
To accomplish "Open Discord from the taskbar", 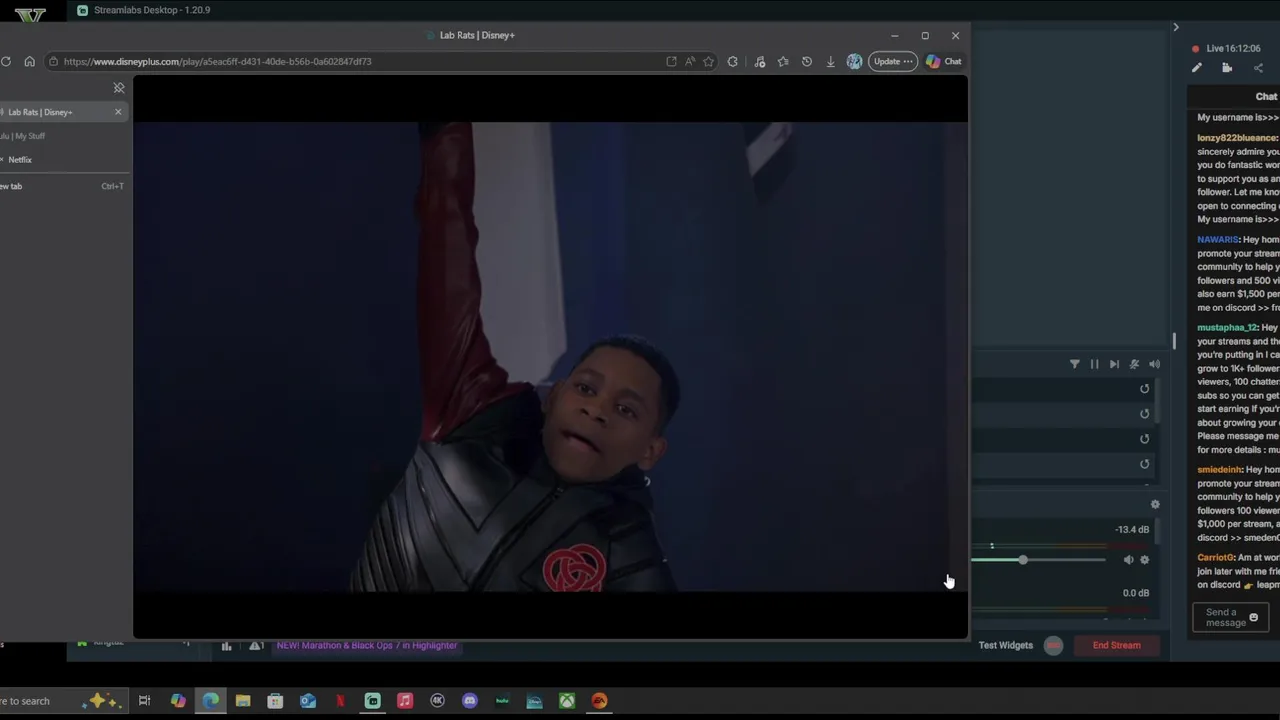I will 470,701.
